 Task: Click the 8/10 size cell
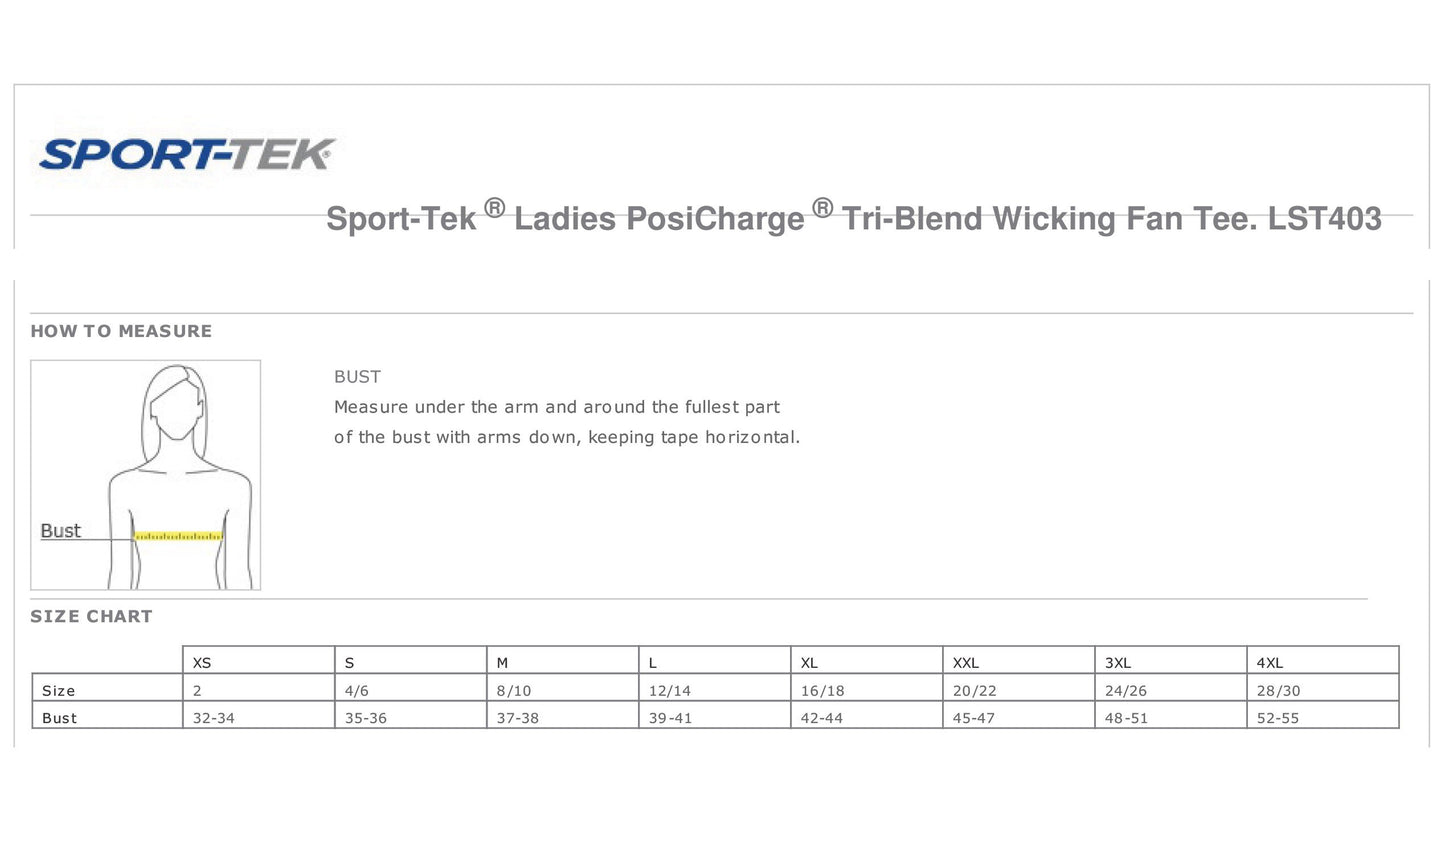[514, 690]
